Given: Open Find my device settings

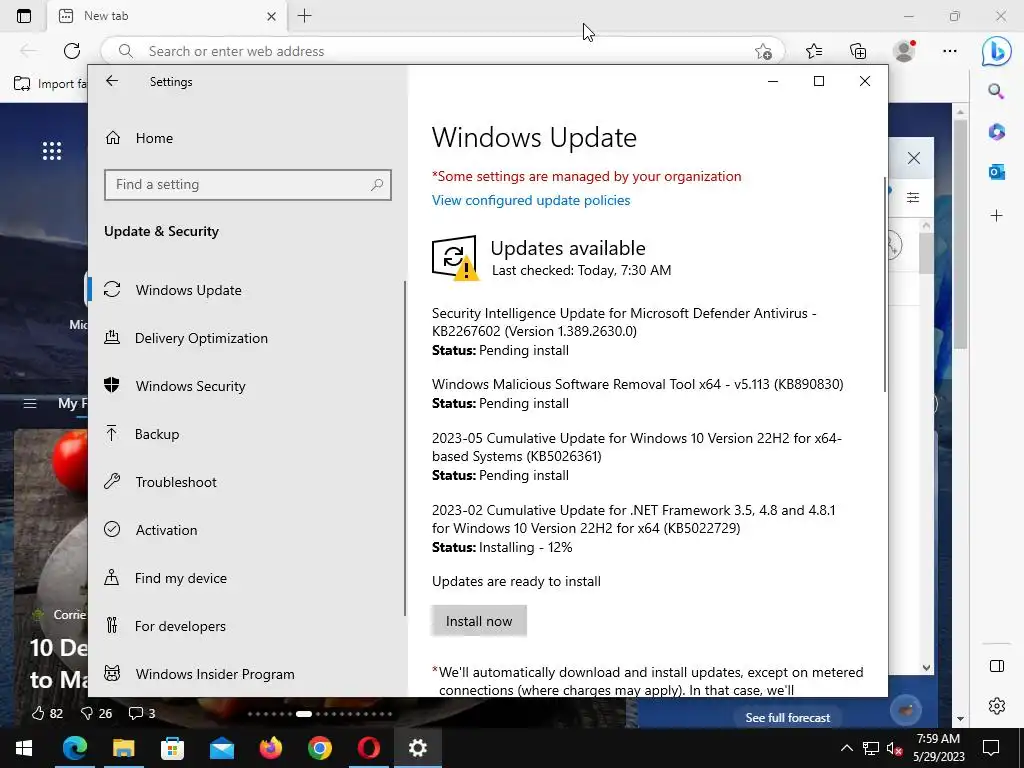Looking at the screenshot, I should click(180, 578).
